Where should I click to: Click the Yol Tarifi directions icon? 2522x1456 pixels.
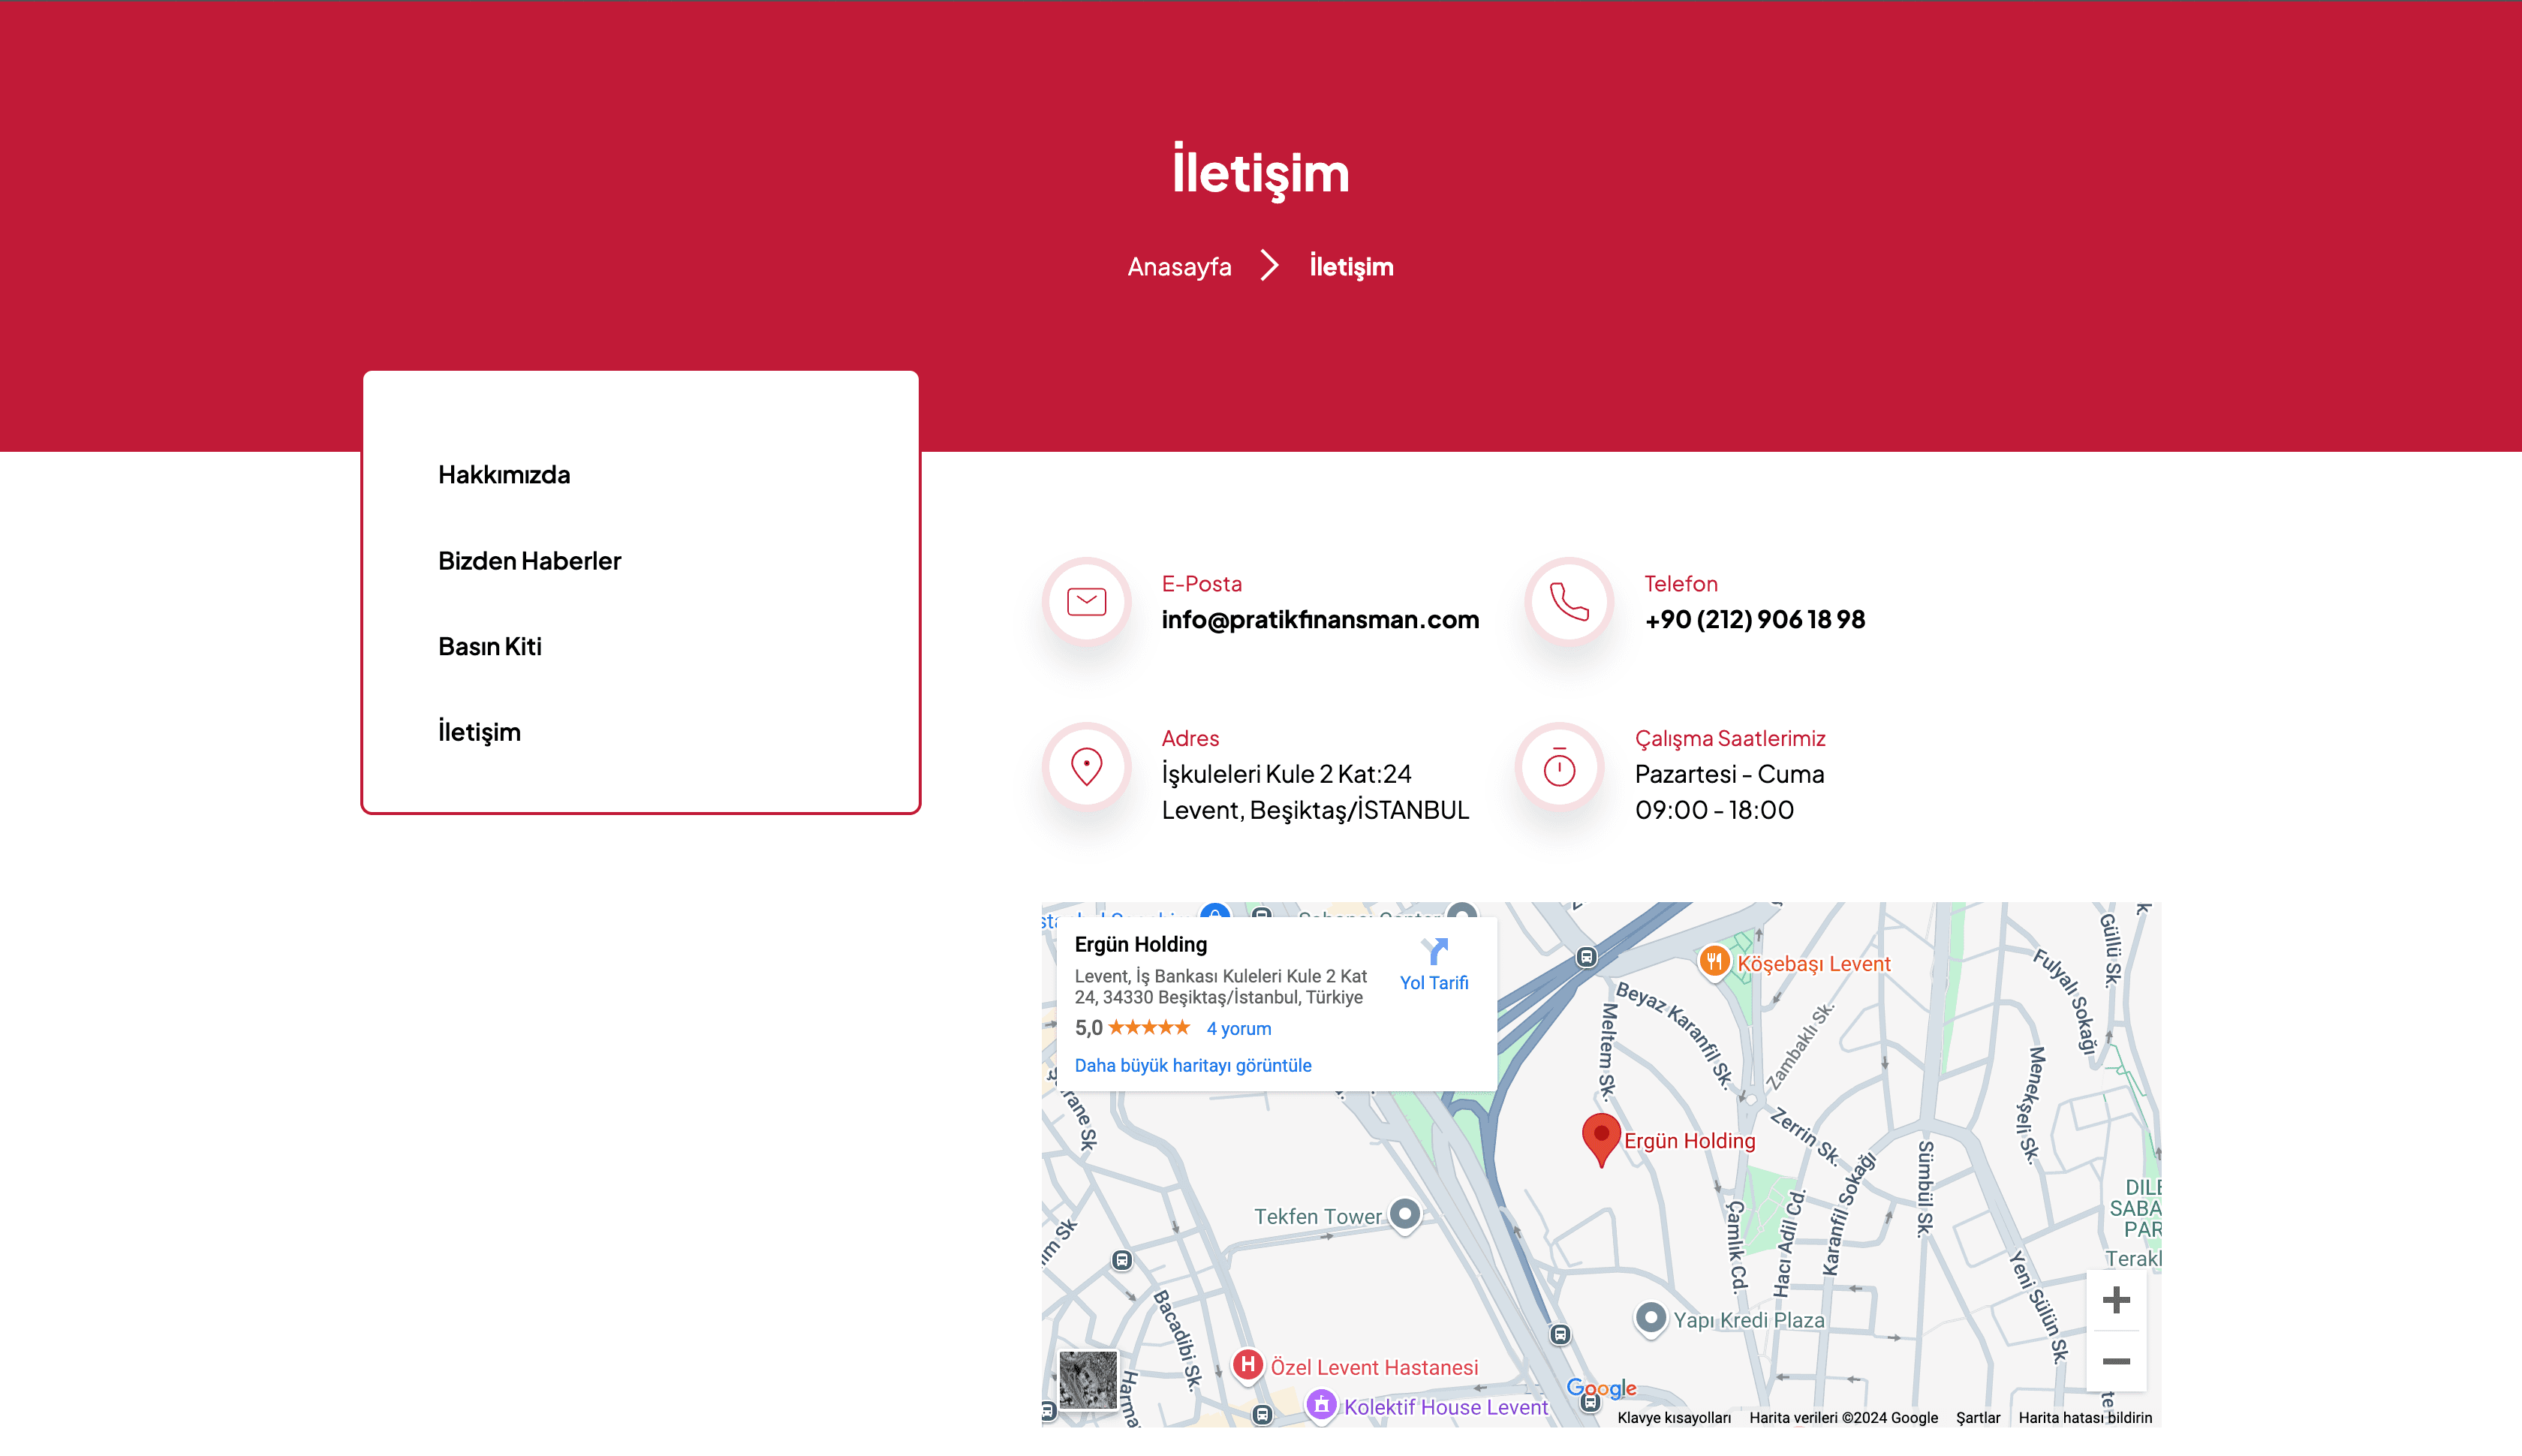tap(1433, 952)
